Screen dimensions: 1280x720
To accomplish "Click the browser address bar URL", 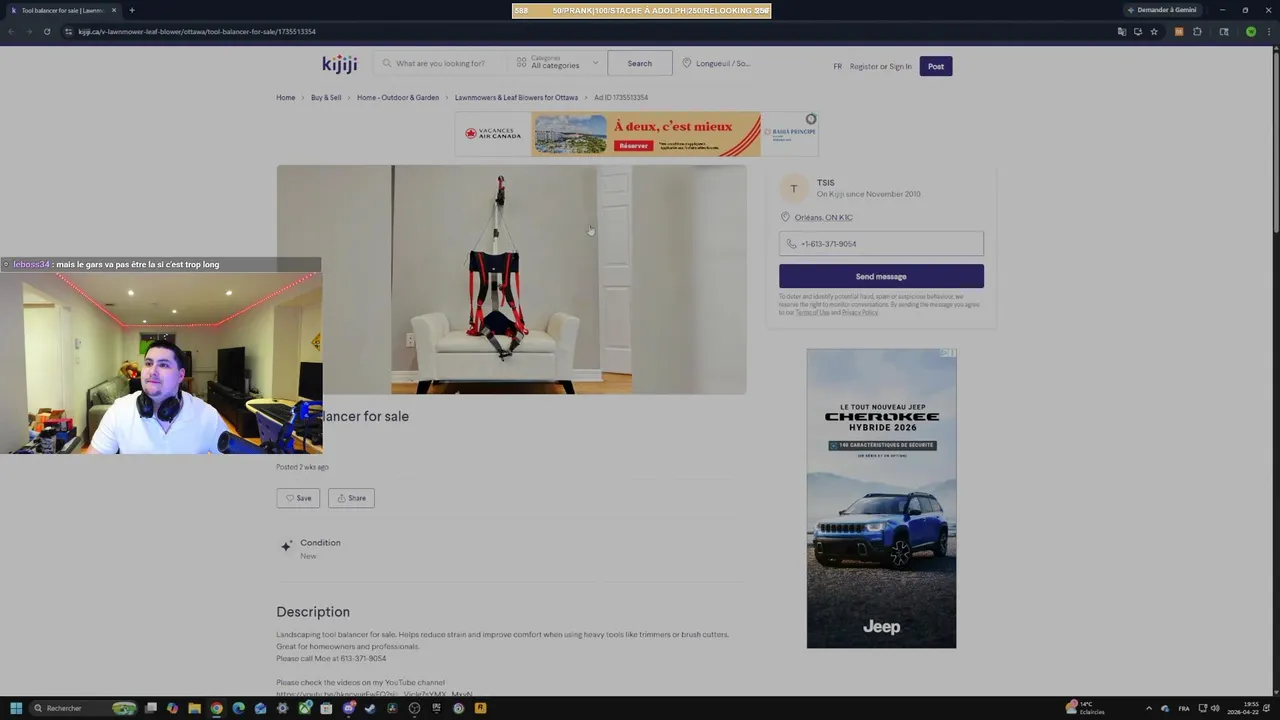I will (197, 31).
